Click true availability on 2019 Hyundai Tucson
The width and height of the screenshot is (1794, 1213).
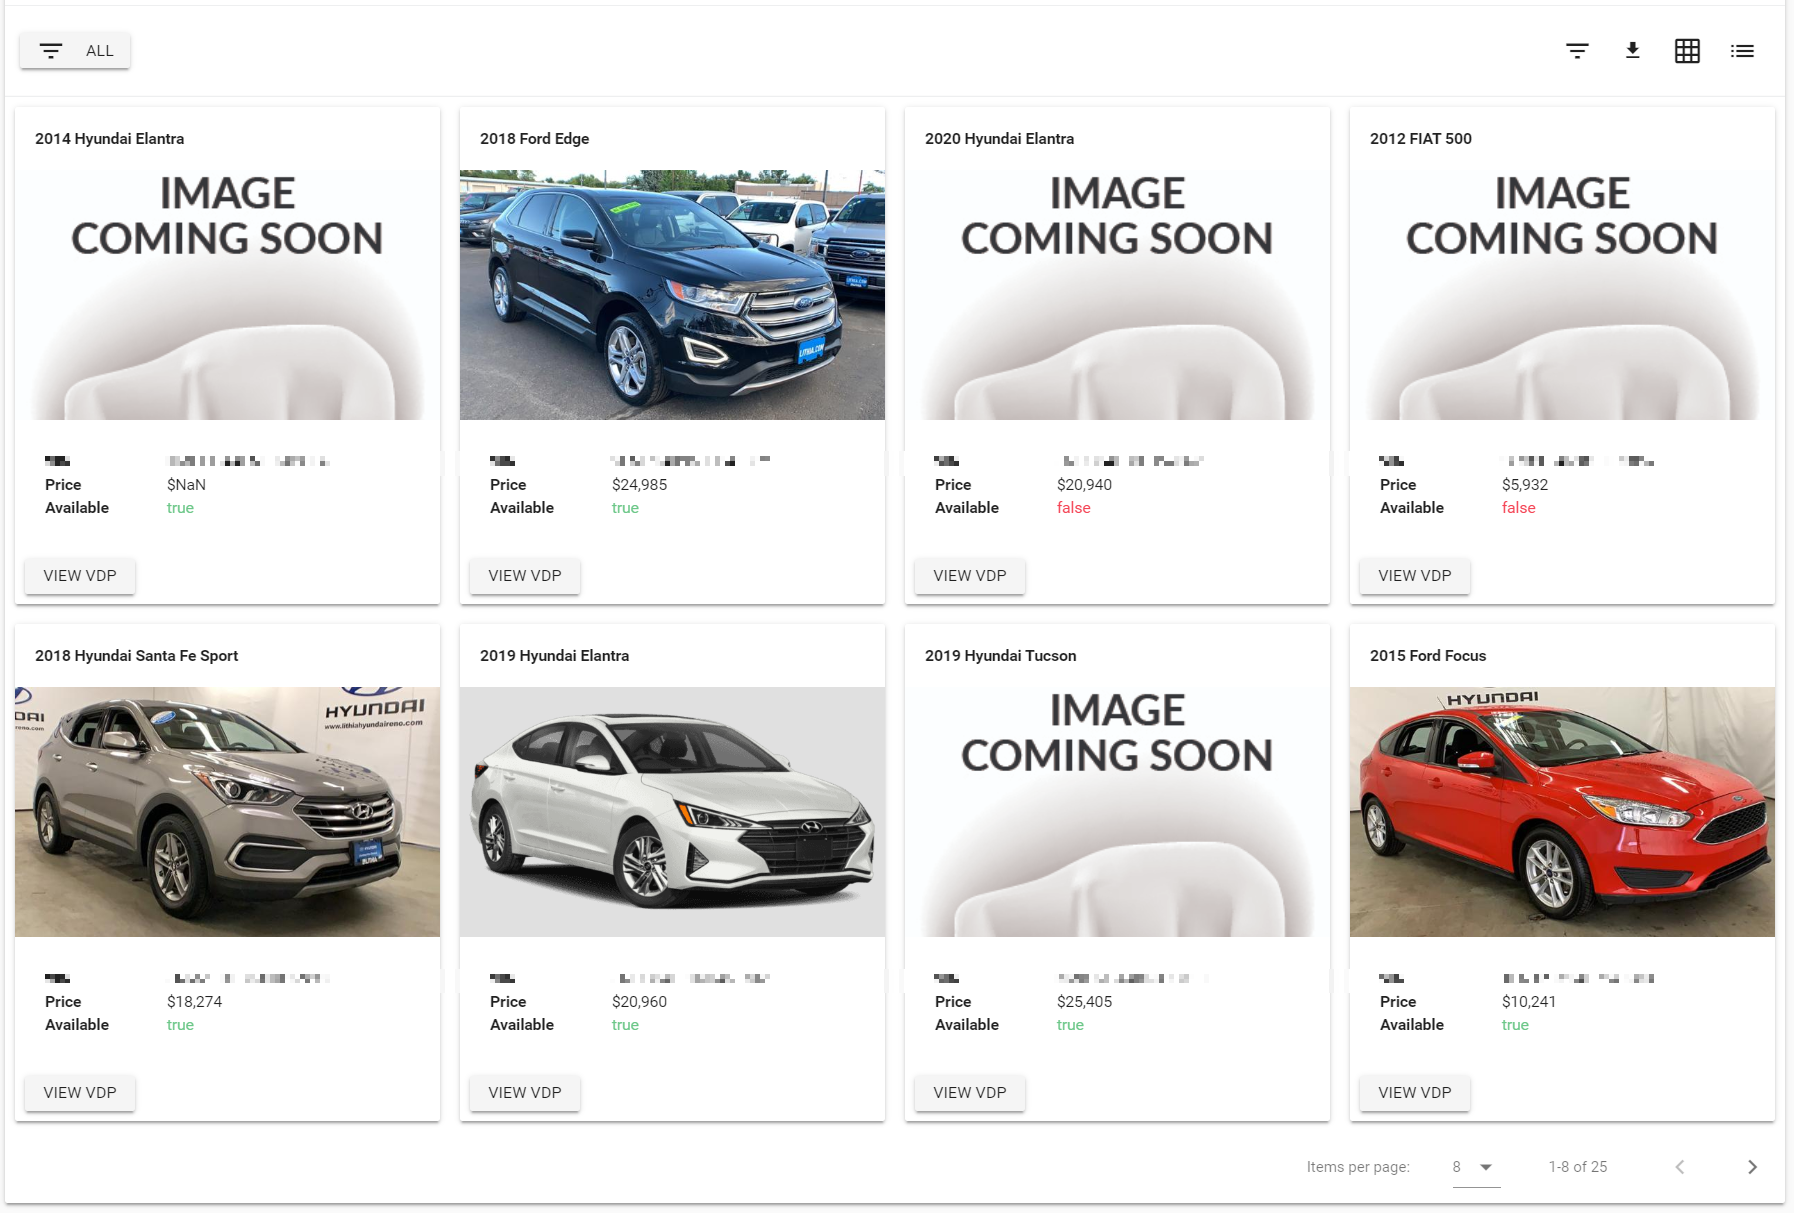[1070, 1025]
